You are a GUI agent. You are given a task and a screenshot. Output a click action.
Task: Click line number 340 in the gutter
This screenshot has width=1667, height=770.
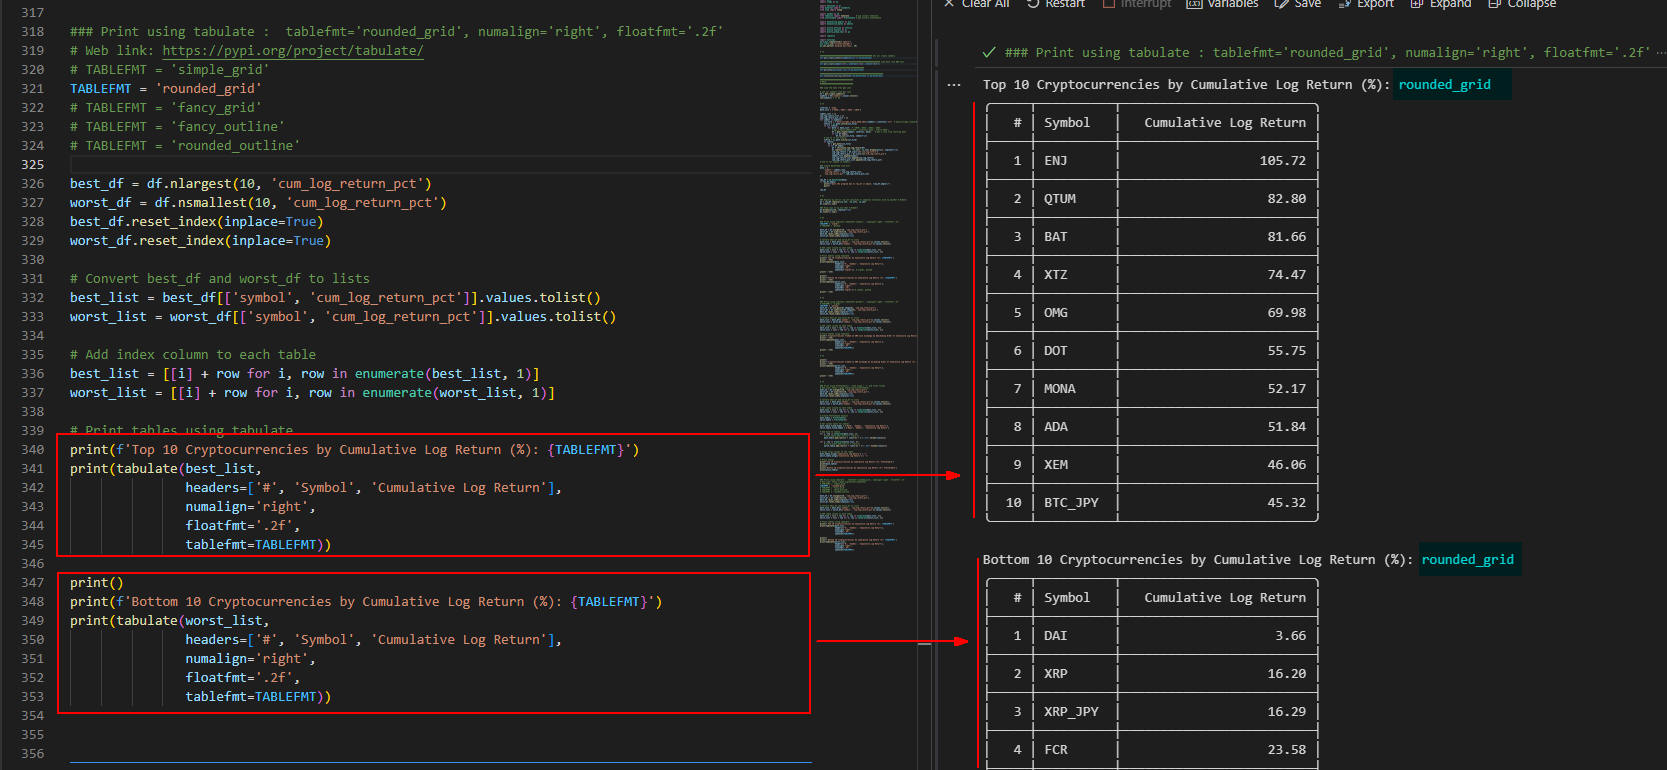point(33,450)
